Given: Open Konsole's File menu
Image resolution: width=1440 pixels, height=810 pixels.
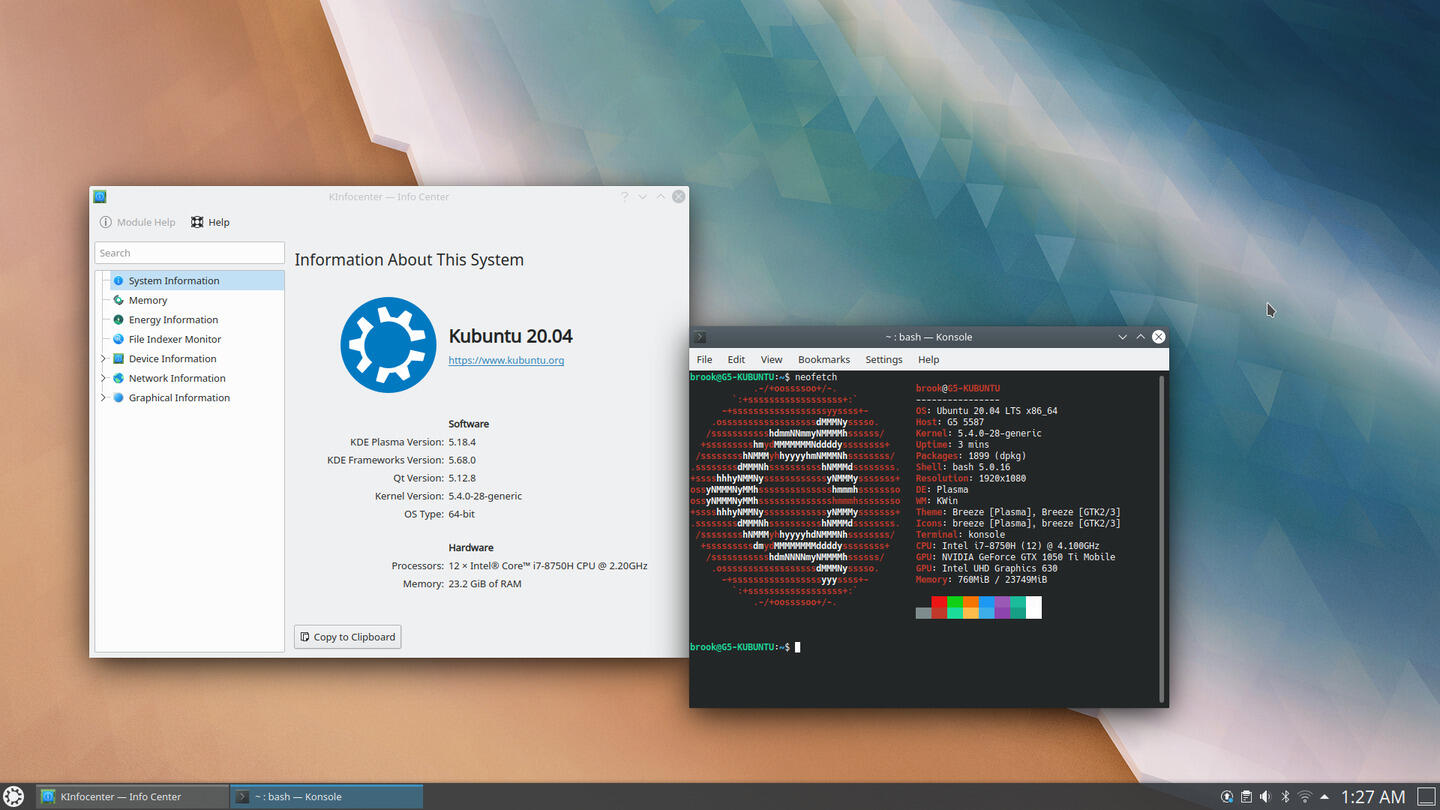Looking at the screenshot, I should pyautogui.click(x=704, y=359).
